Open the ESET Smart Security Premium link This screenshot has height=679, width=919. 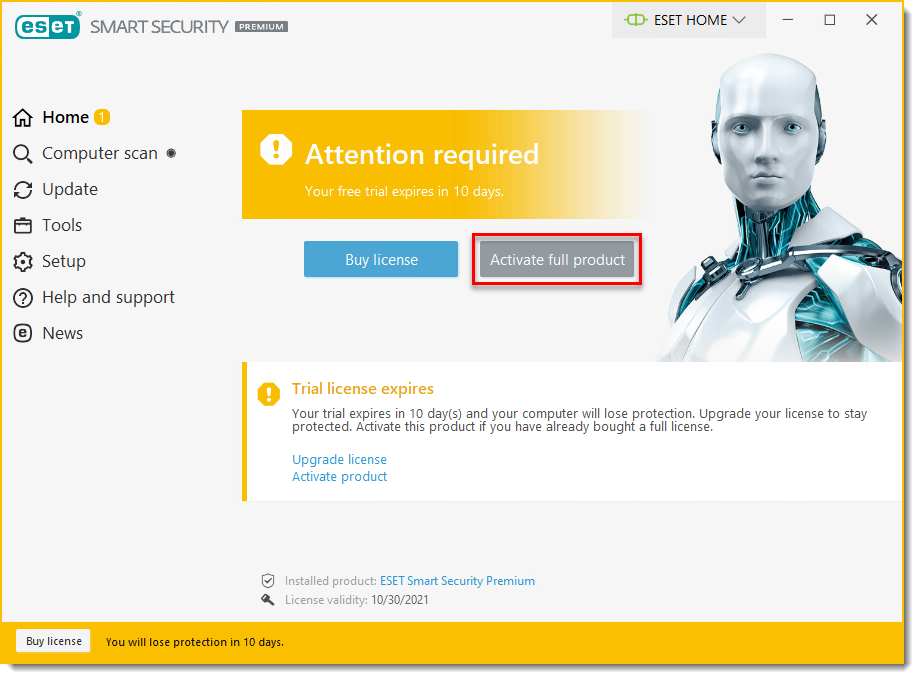457,581
